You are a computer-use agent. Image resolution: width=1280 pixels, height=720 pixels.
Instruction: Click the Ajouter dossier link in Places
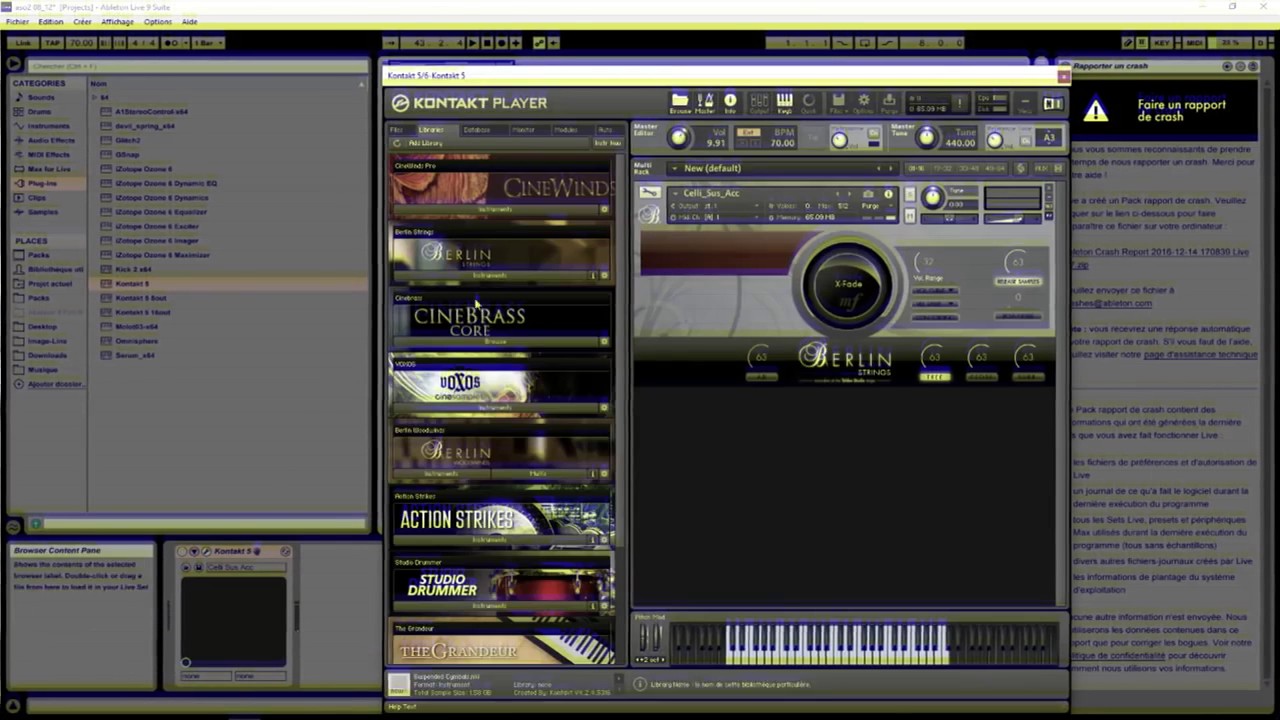[x=54, y=384]
